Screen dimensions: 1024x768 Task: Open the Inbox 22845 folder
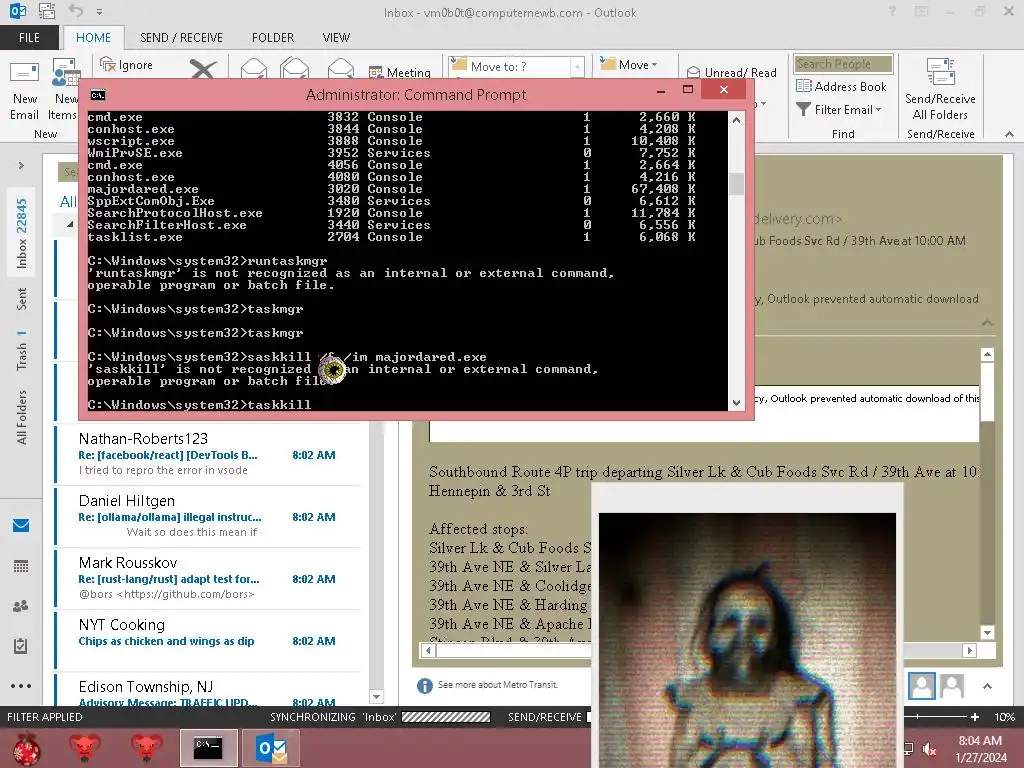[22, 233]
